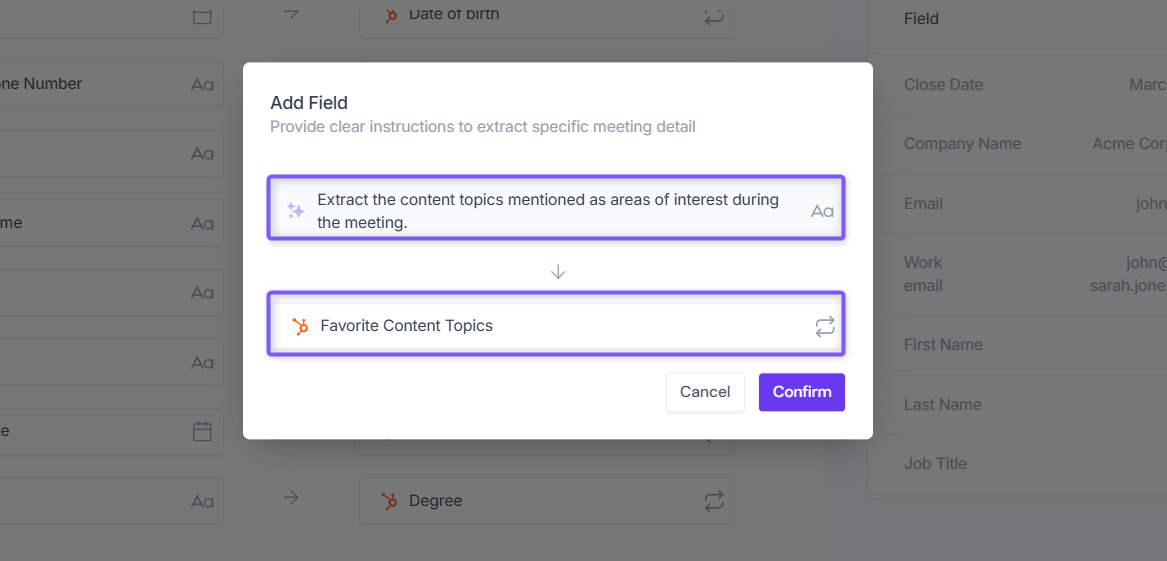Select the Company Name row in preview panel
1167x561 pixels.
pyautogui.click(x=1017, y=144)
